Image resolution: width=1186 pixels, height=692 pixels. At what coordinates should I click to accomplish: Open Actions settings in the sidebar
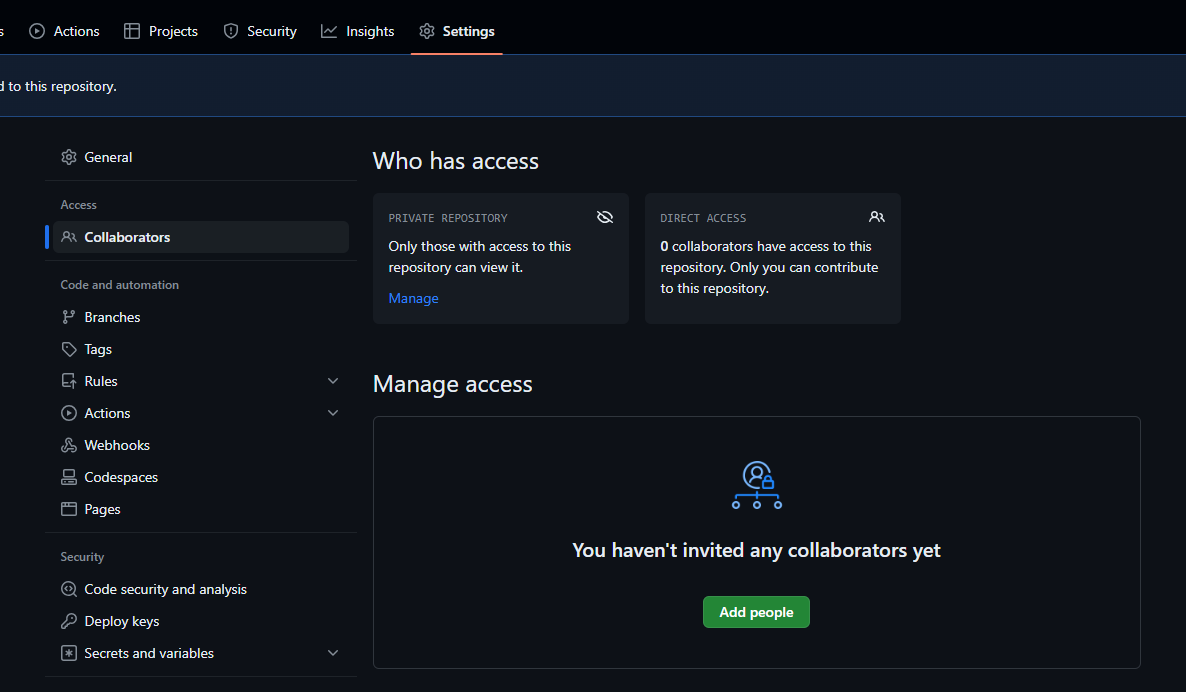[201, 413]
